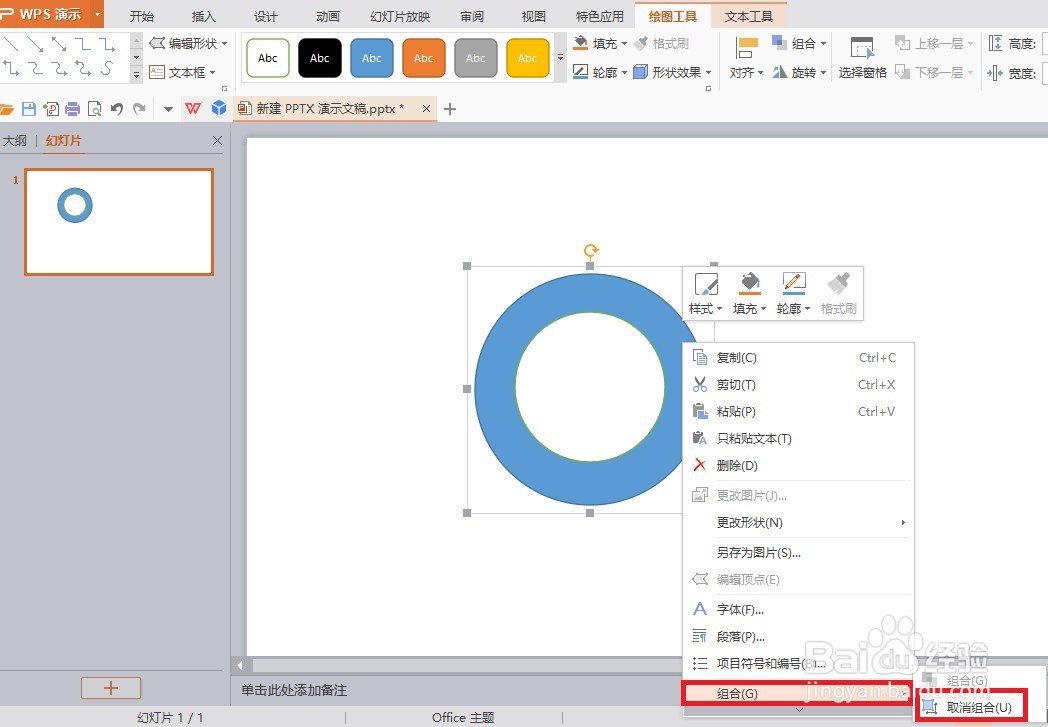
Task: Open 更改形状(N) submenu
Action: point(798,523)
